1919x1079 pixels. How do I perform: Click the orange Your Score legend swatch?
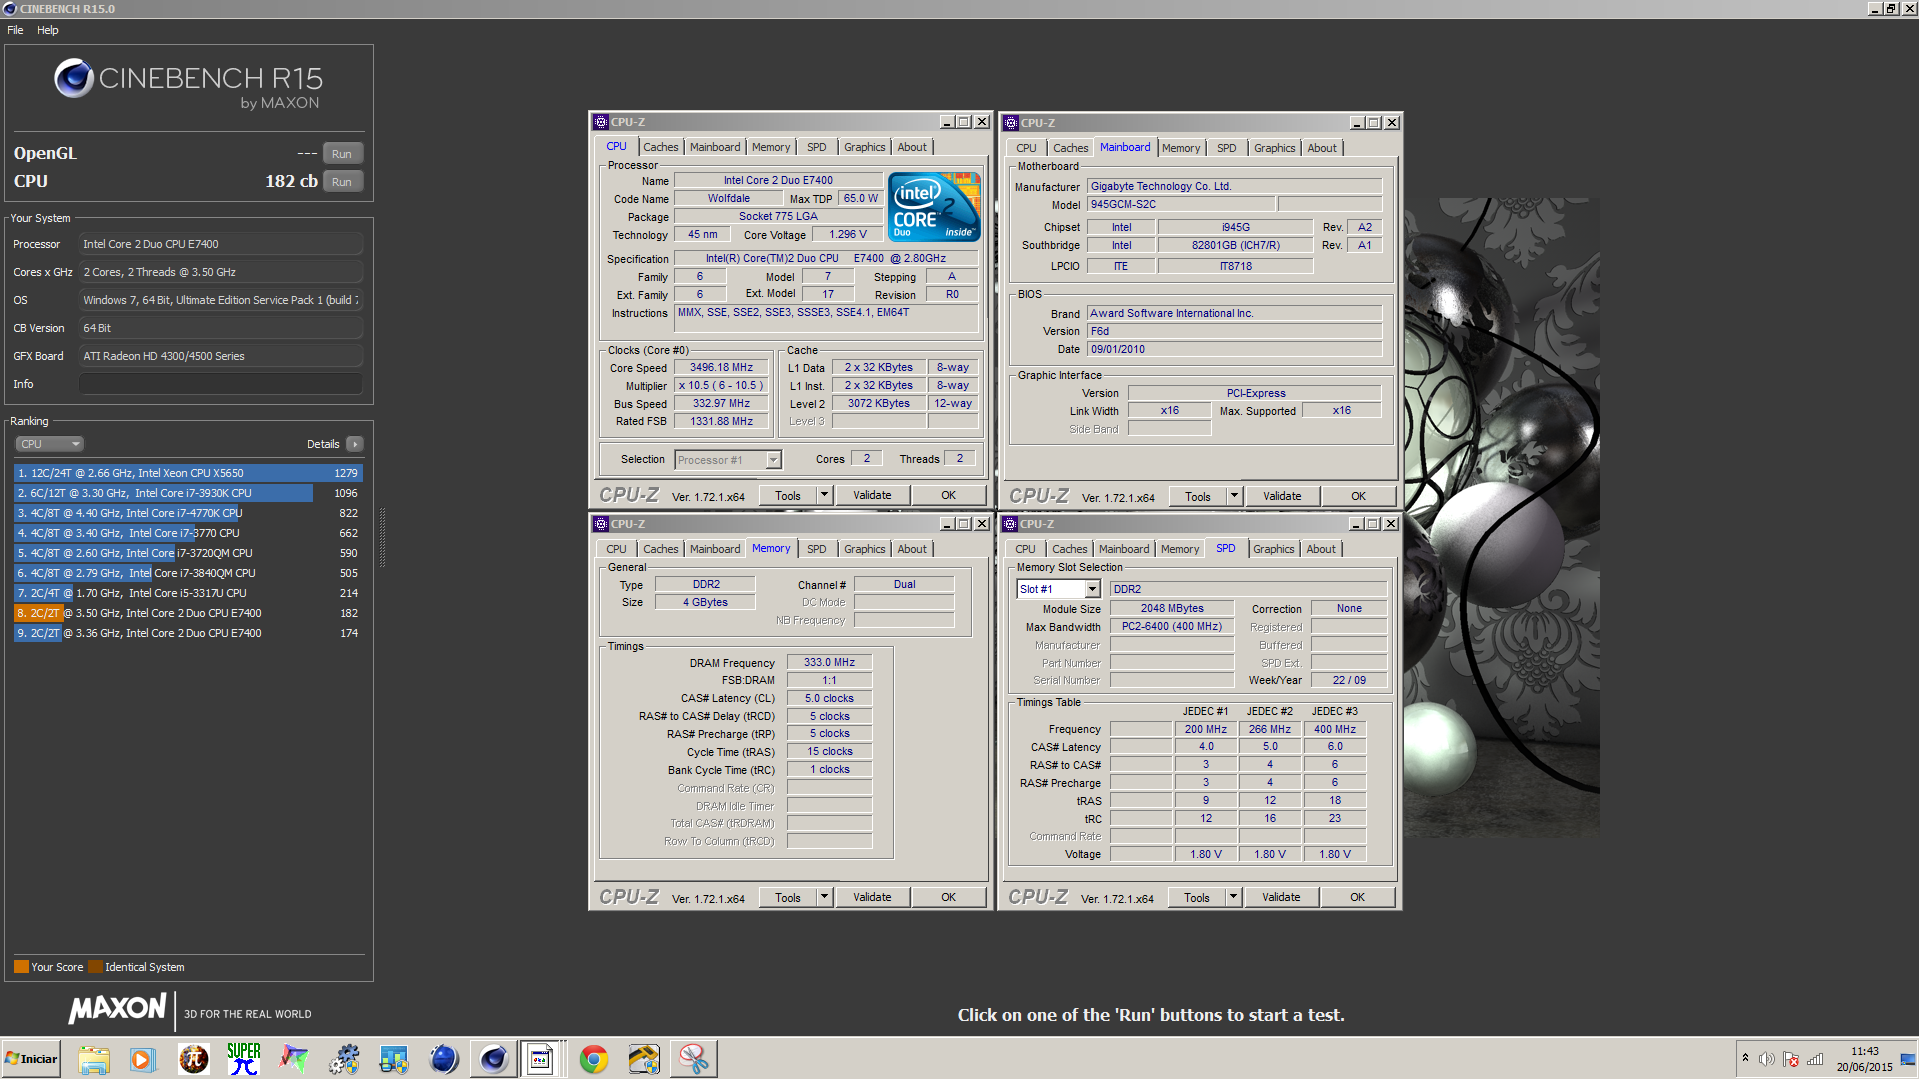pyautogui.click(x=21, y=967)
